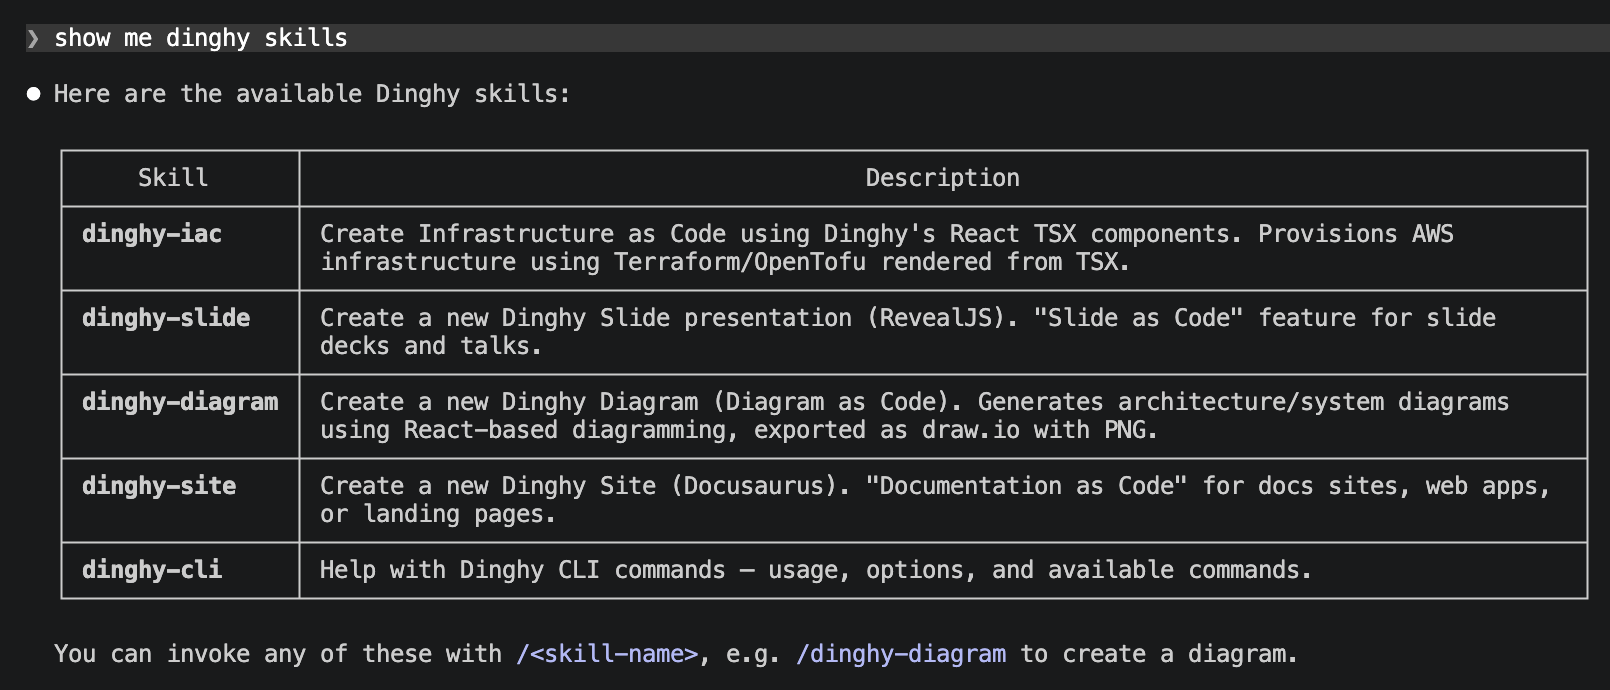Click the white bullet before the response
The width and height of the screenshot is (1610, 690).
point(34,94)
